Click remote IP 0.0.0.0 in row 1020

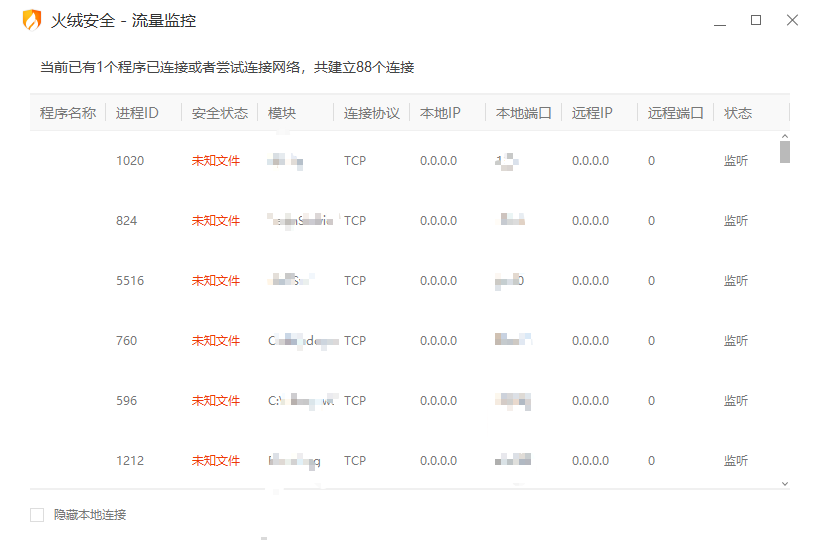(590, 160)
